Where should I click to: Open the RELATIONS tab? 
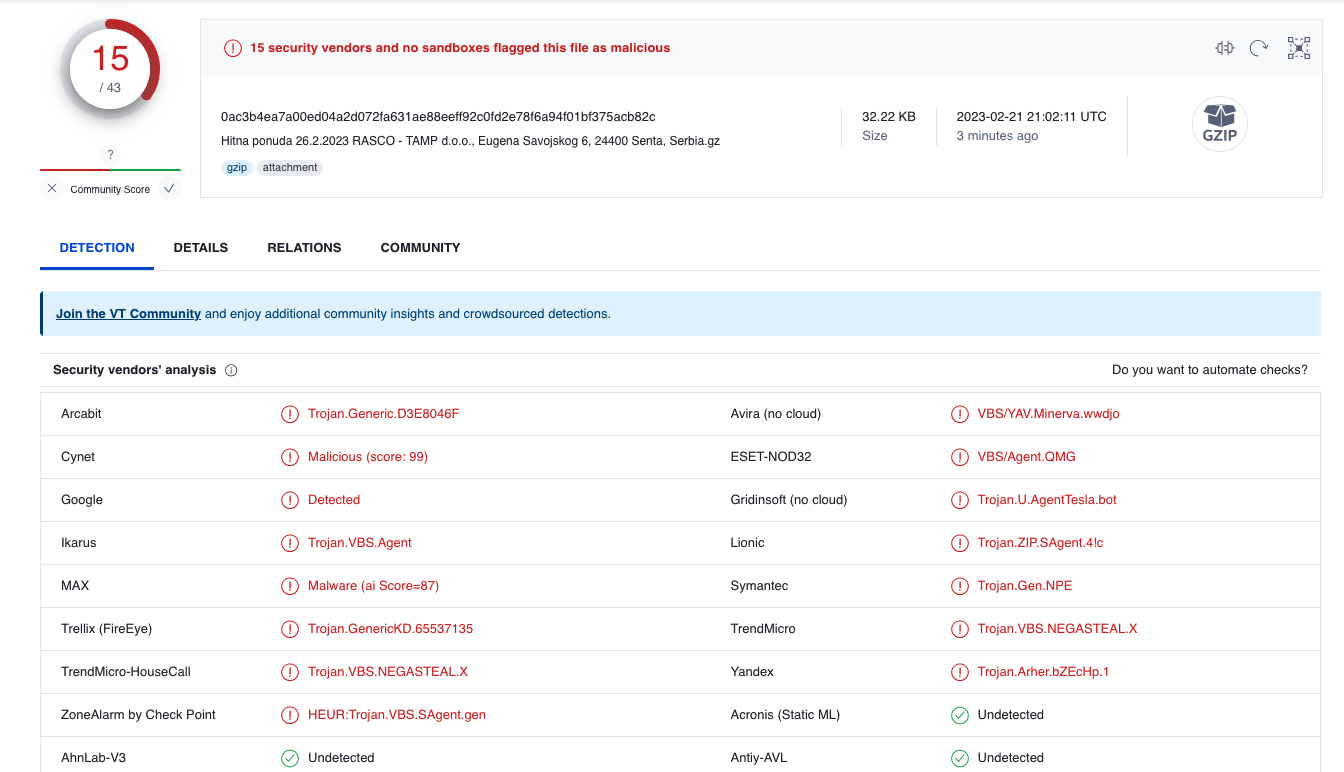point(304,248)
